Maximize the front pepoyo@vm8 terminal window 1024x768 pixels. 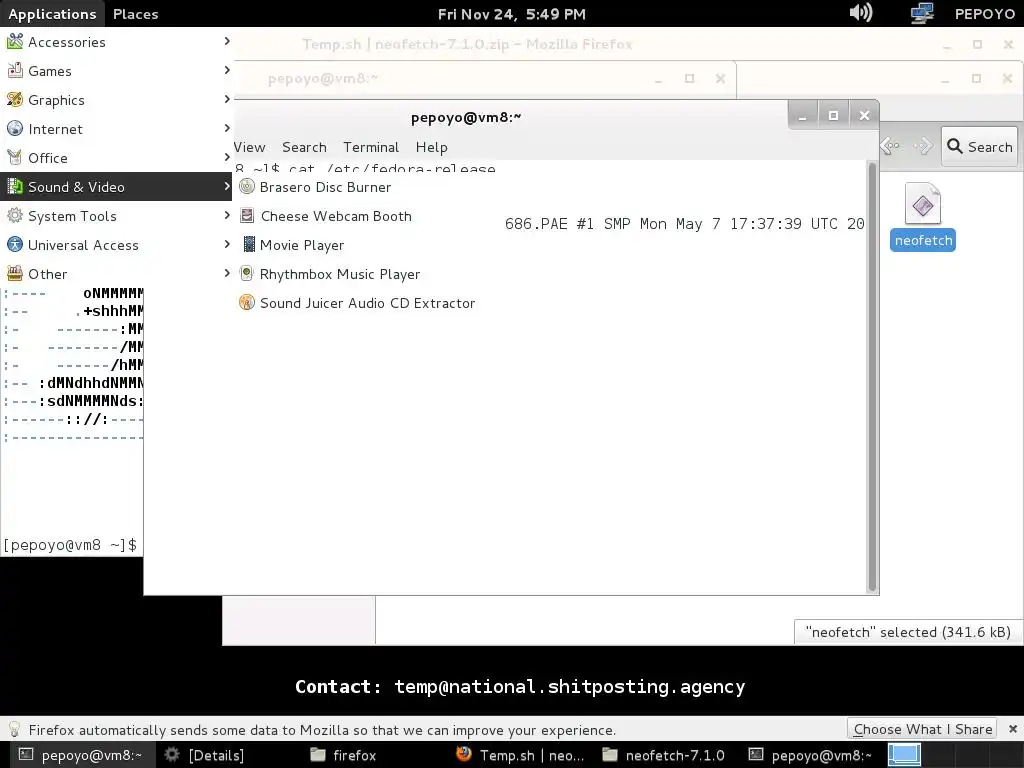(x=833, y=116)
